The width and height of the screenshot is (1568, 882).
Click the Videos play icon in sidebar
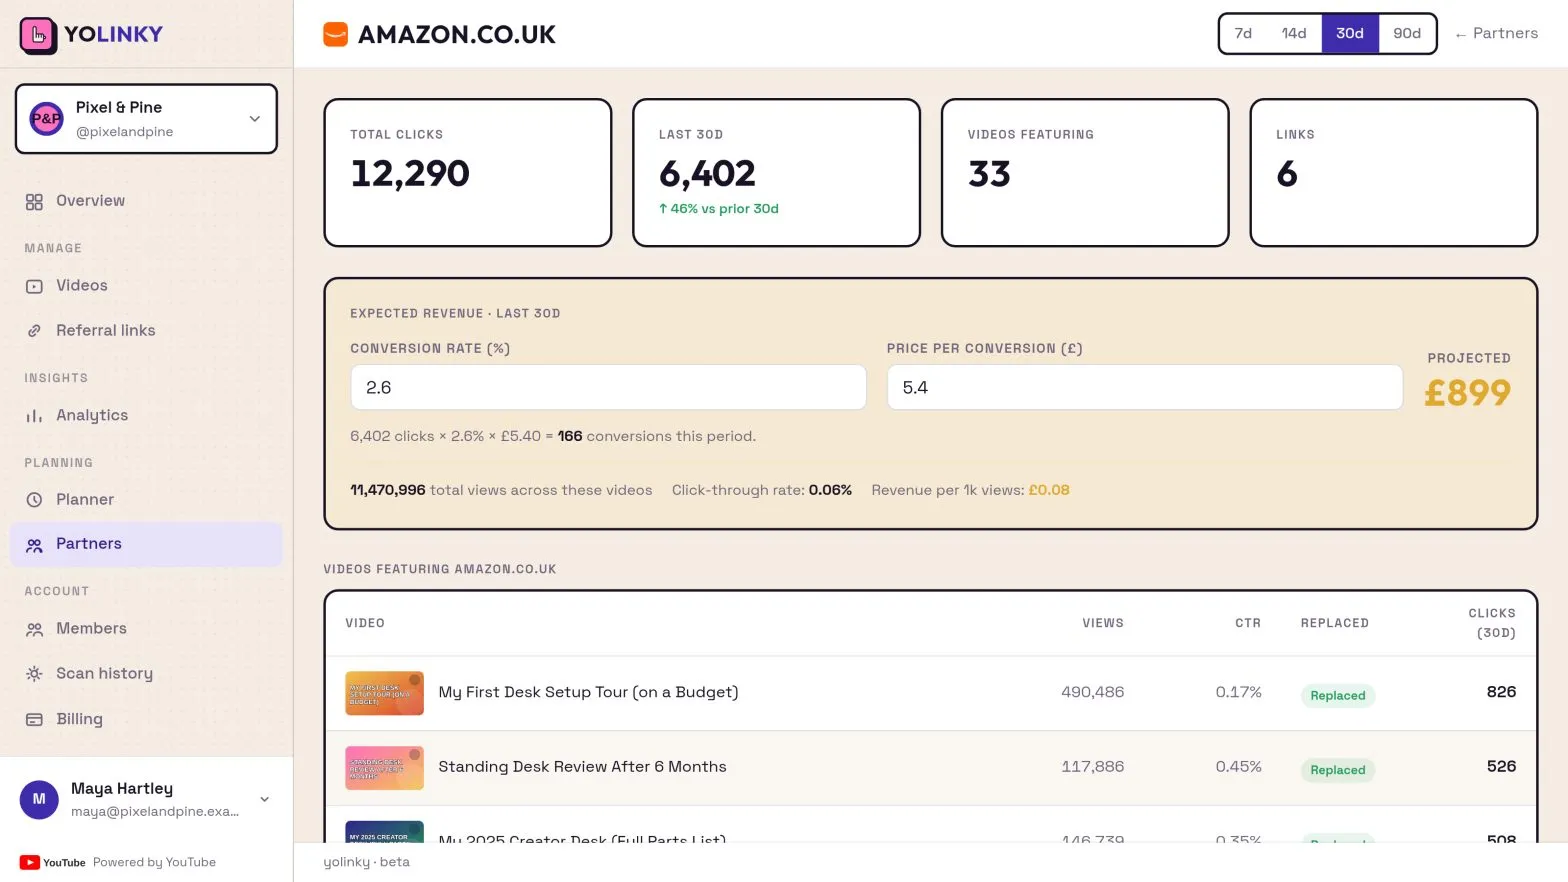[34, 287]
